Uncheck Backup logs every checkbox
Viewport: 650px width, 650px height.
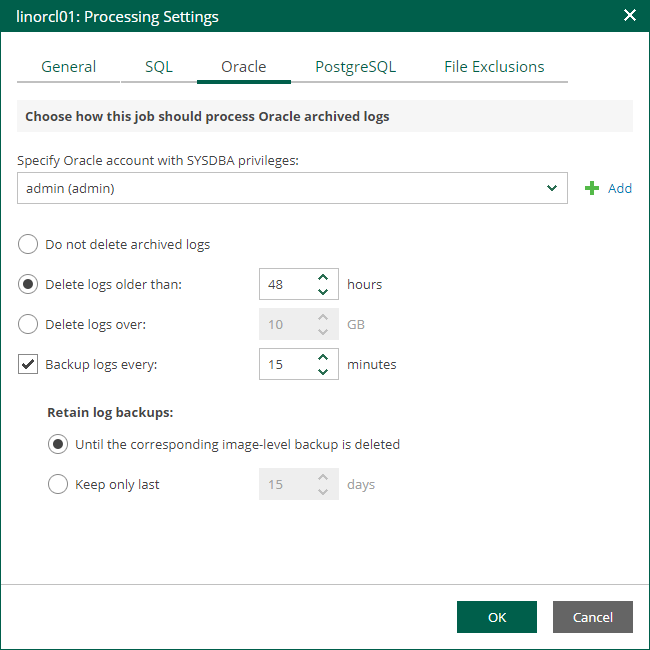(28, 364)
